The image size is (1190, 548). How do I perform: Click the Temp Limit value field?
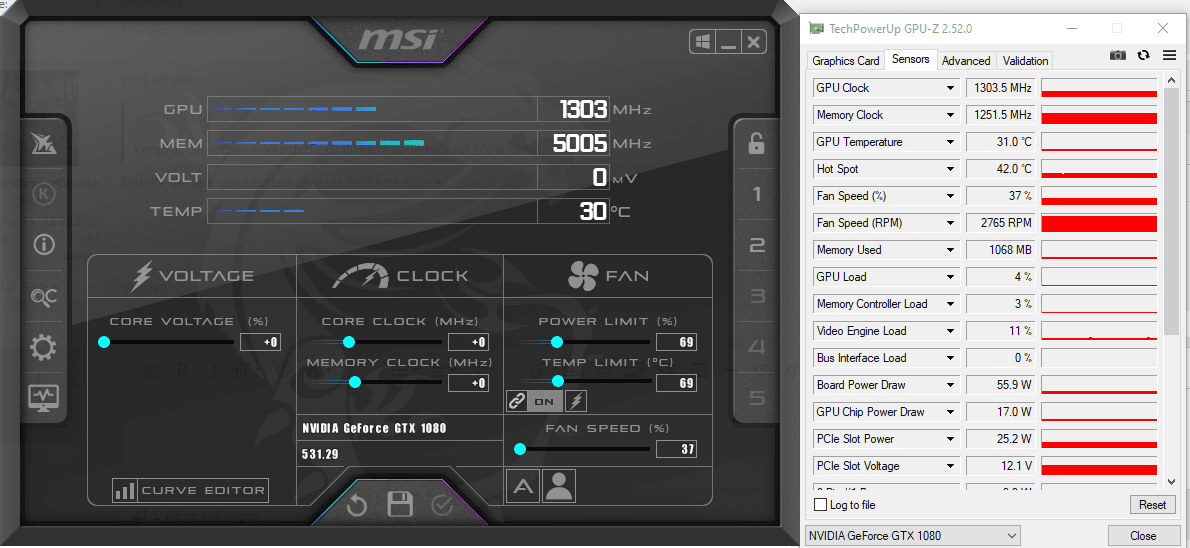coord(676,383)
